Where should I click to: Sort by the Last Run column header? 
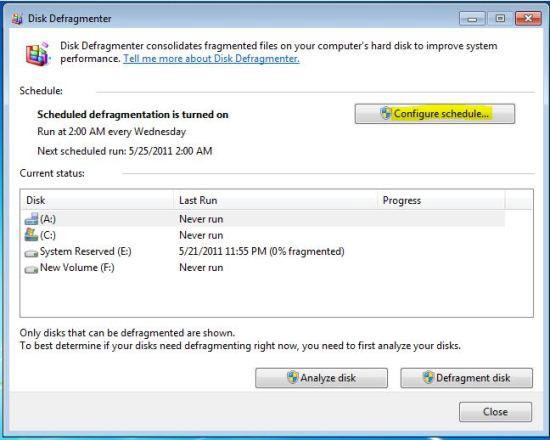(276, 200)
